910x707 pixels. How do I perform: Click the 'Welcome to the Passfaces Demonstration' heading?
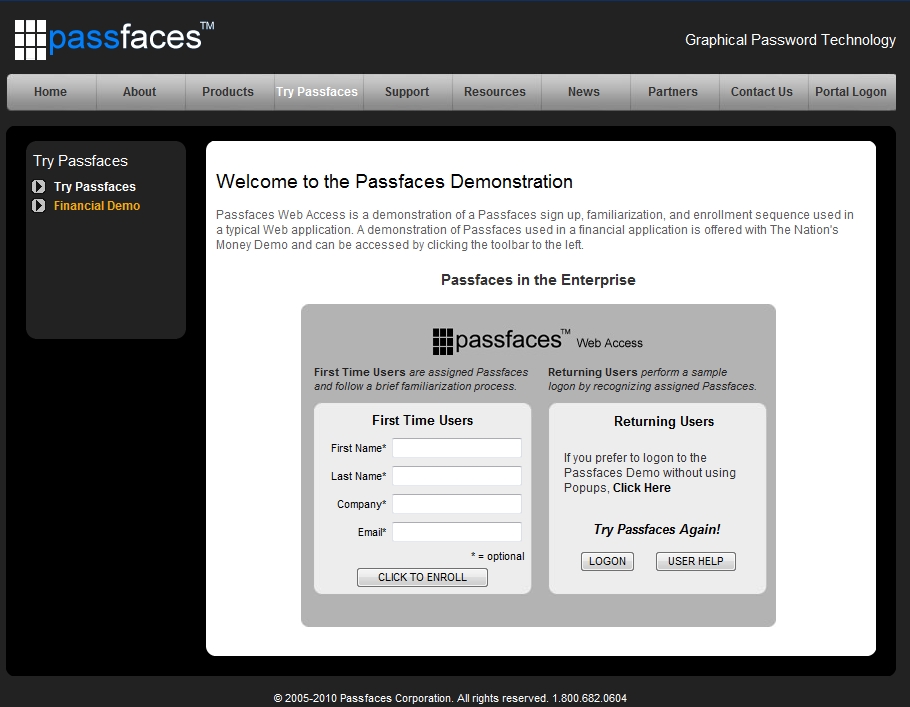point(395,182)
